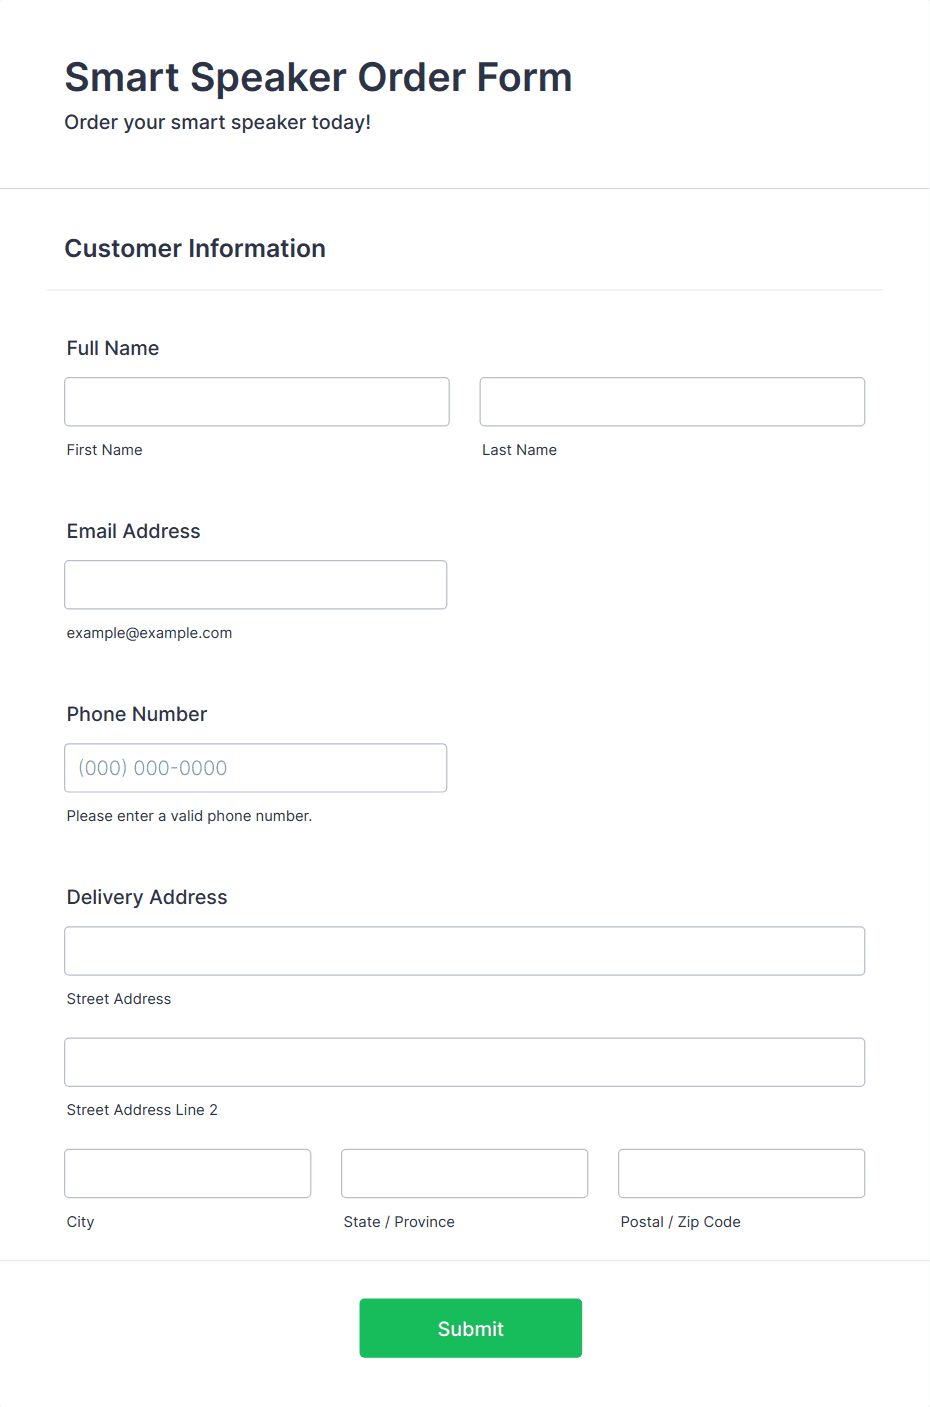Image resolution: width=930 pixels, height=1407 pixels.
Task: Click the 'Order your smart speaker today!' subtitle
Action: click(218, 122)
